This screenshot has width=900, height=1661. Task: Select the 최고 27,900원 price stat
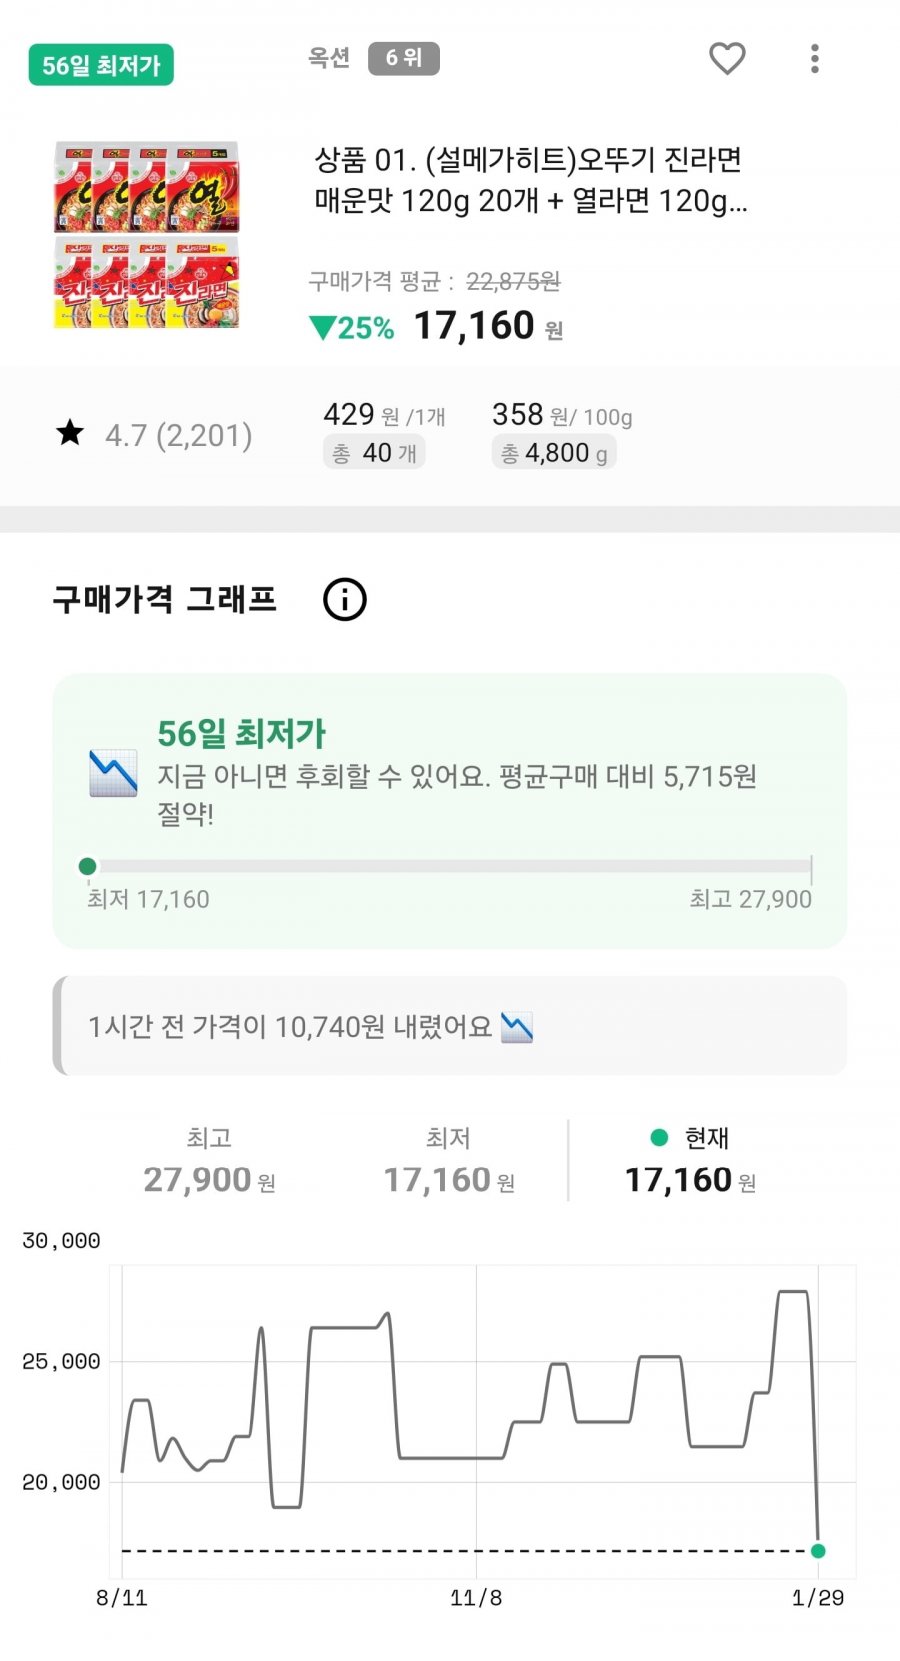[209, 1160]
